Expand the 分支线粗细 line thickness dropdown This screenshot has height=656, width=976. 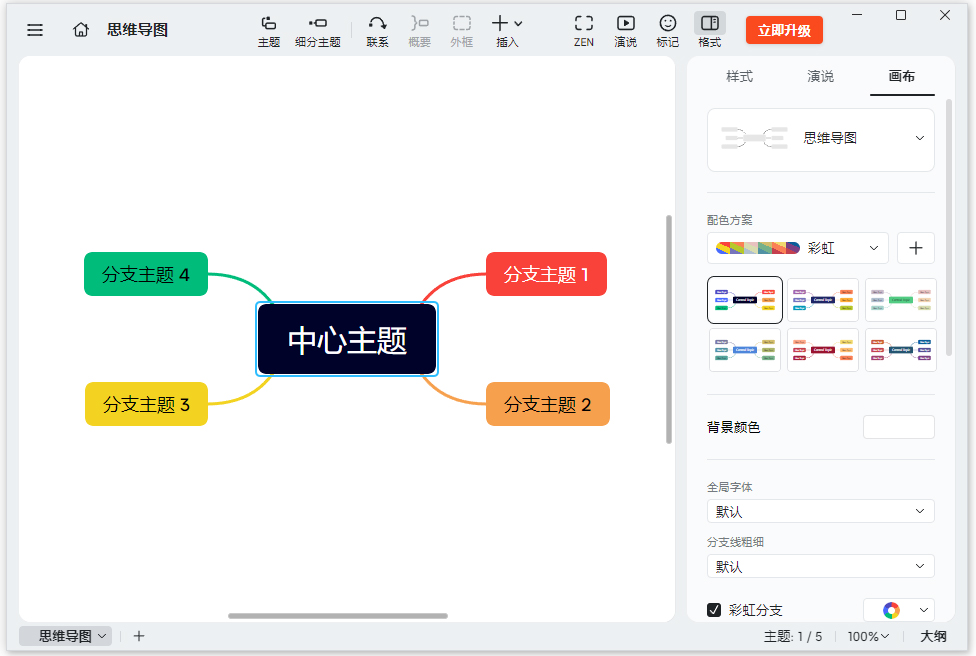pyautogui.click(x=820, y=566)
